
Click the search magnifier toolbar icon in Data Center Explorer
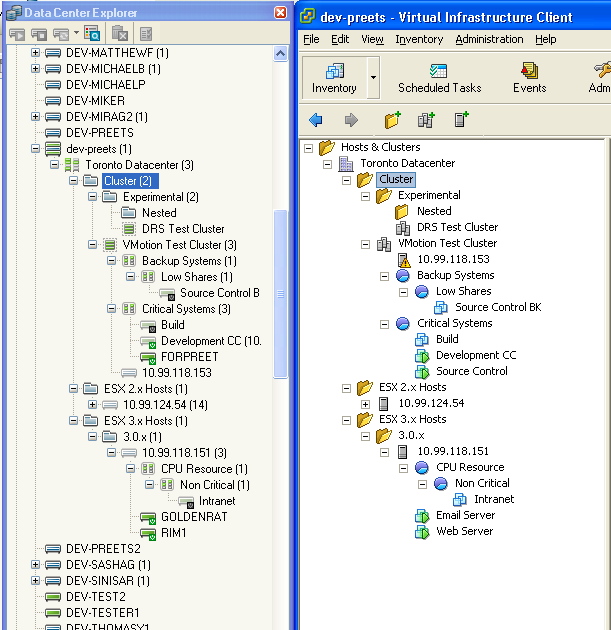[x=92, y=34]
